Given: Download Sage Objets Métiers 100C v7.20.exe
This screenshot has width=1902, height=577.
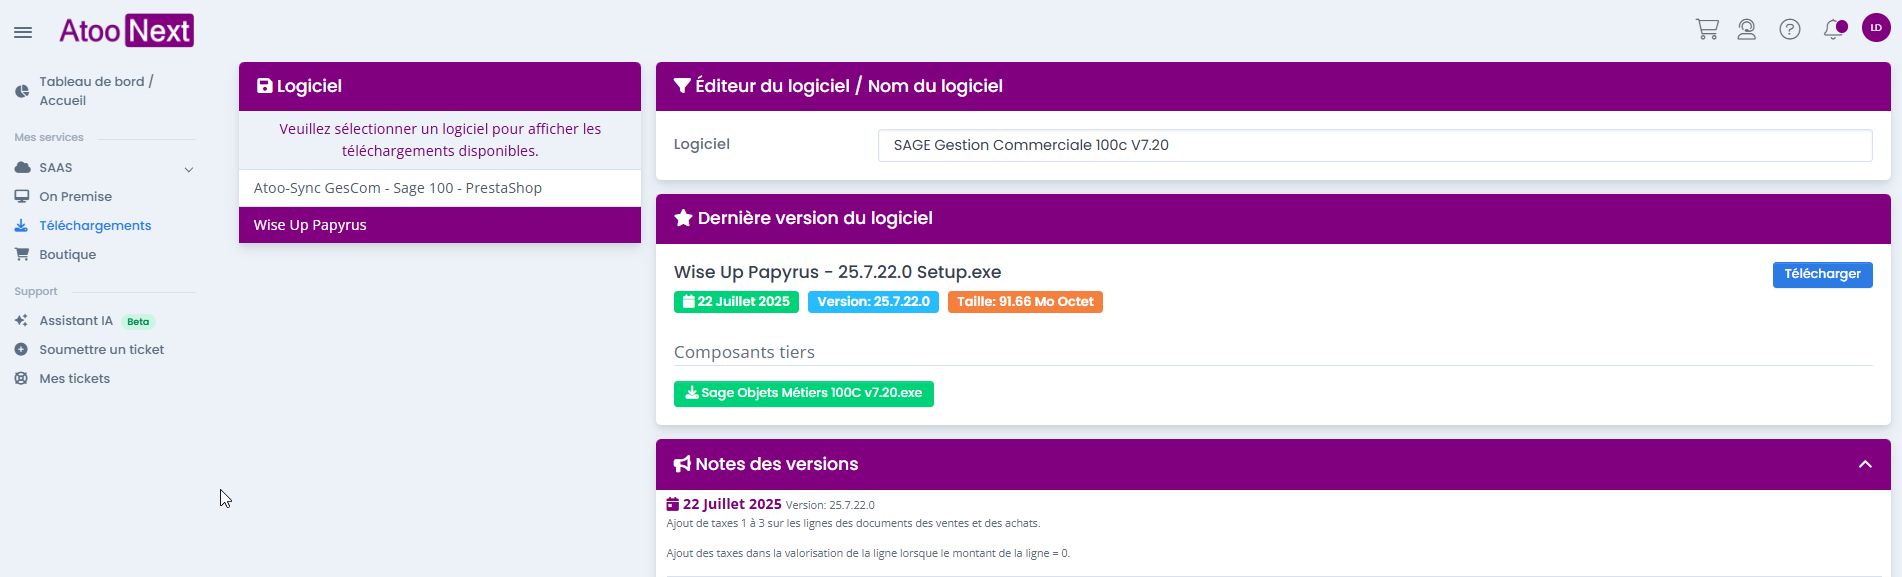Looking at the screenshot, I should coord(803,394).
